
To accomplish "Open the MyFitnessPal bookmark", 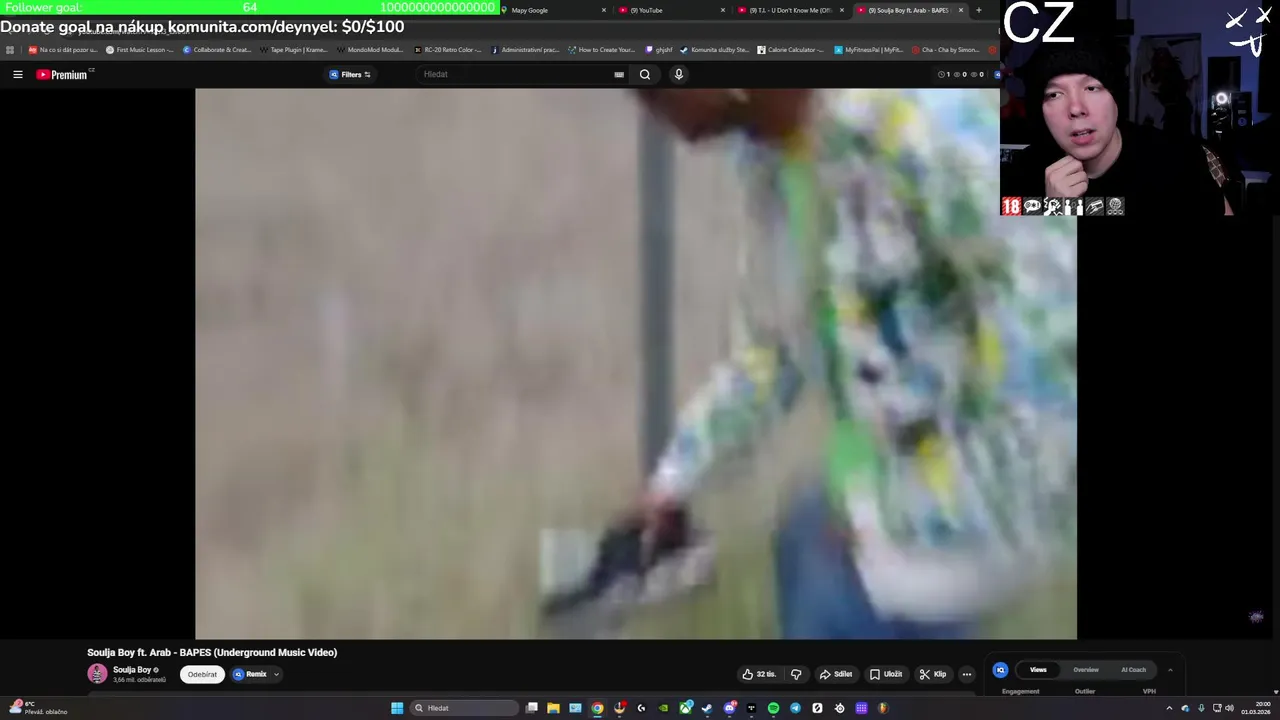I will point(868,49).
